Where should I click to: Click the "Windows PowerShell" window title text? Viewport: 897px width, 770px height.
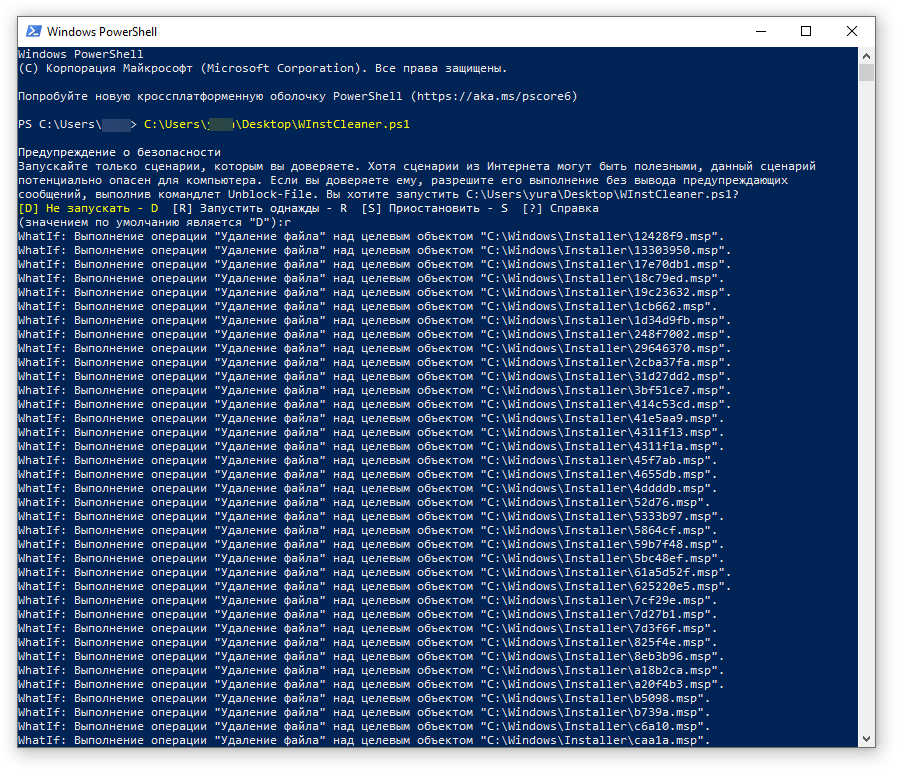pos(102,32)
